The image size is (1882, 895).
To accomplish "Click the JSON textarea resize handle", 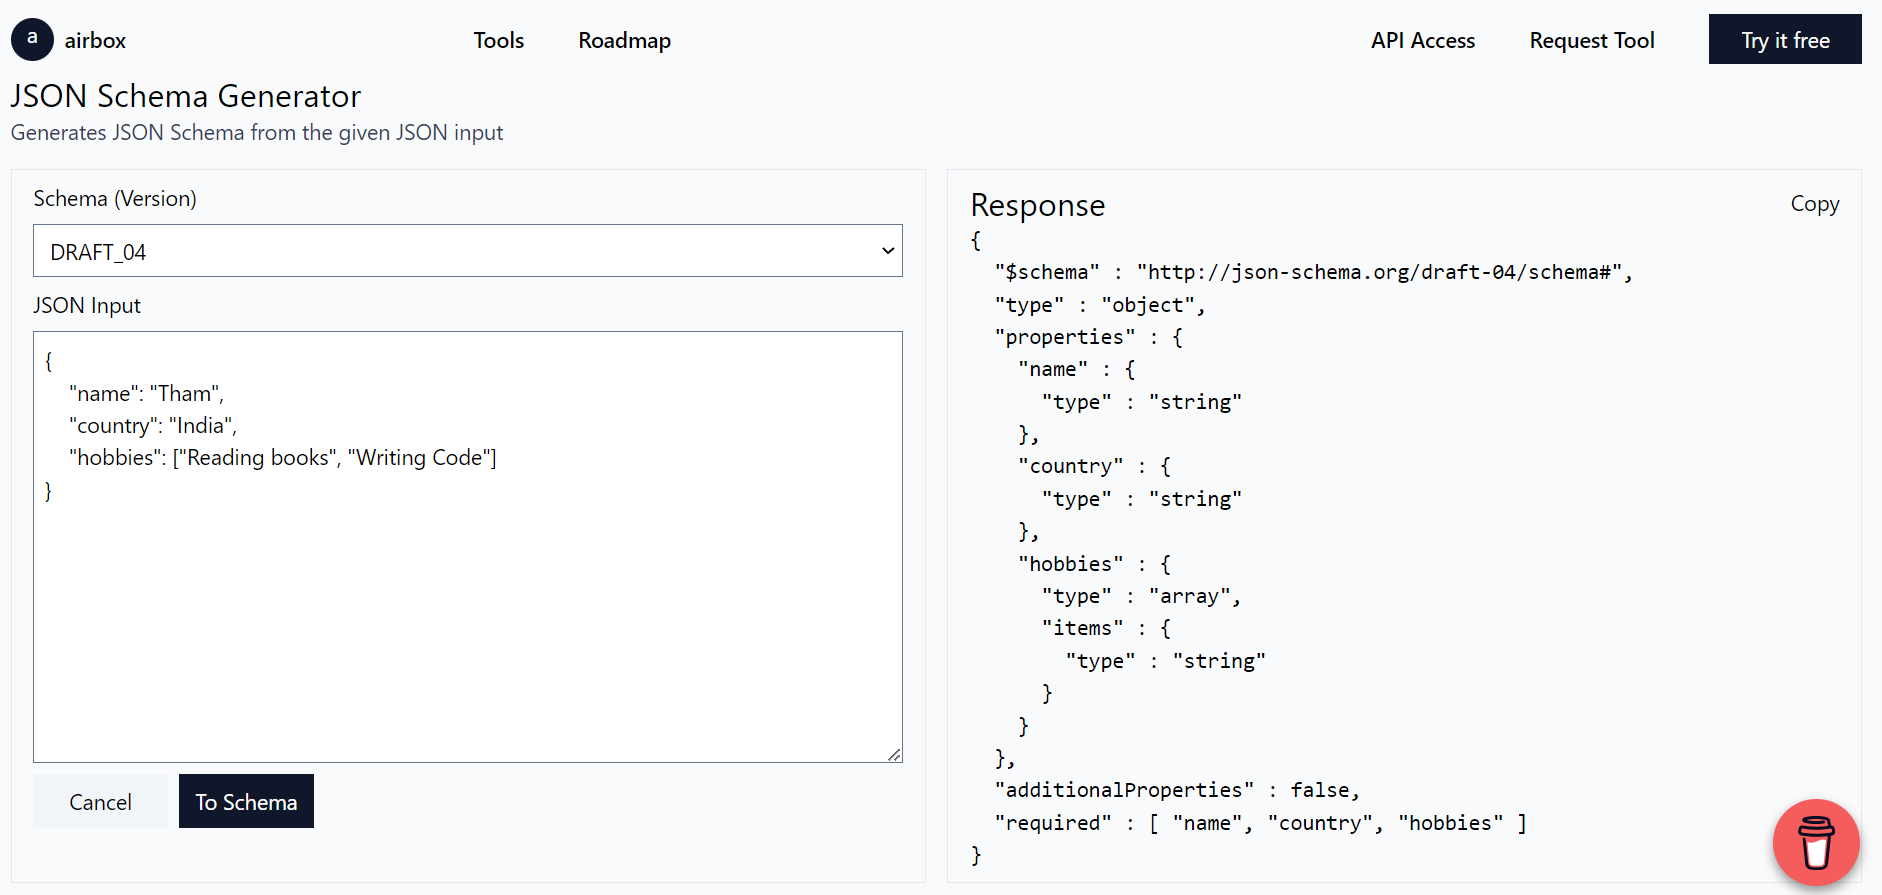I will pos(894,754).
